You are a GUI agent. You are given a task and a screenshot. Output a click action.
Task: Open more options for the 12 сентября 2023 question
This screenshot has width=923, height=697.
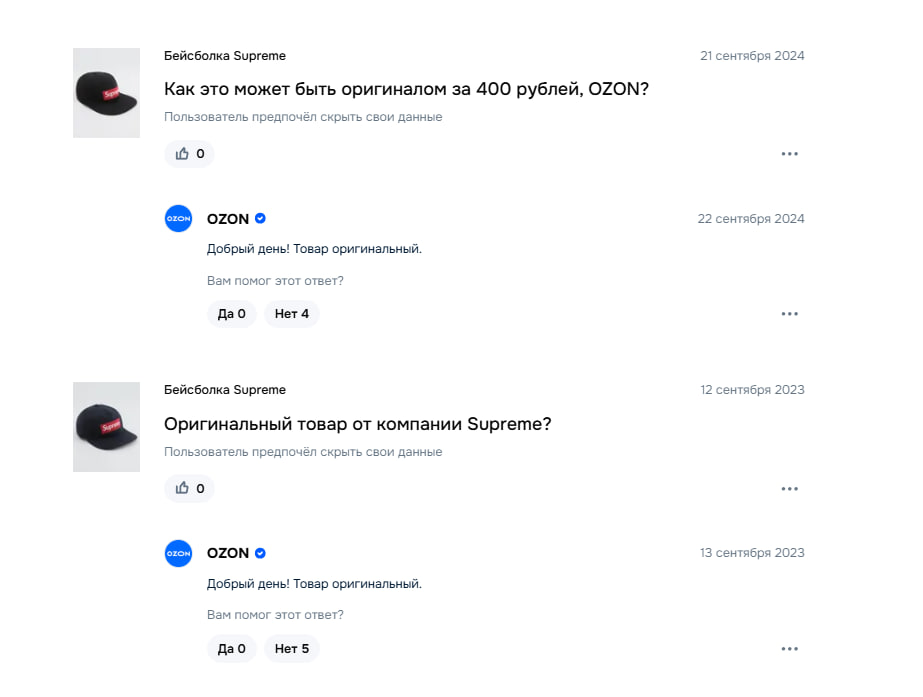click(789, 489)
